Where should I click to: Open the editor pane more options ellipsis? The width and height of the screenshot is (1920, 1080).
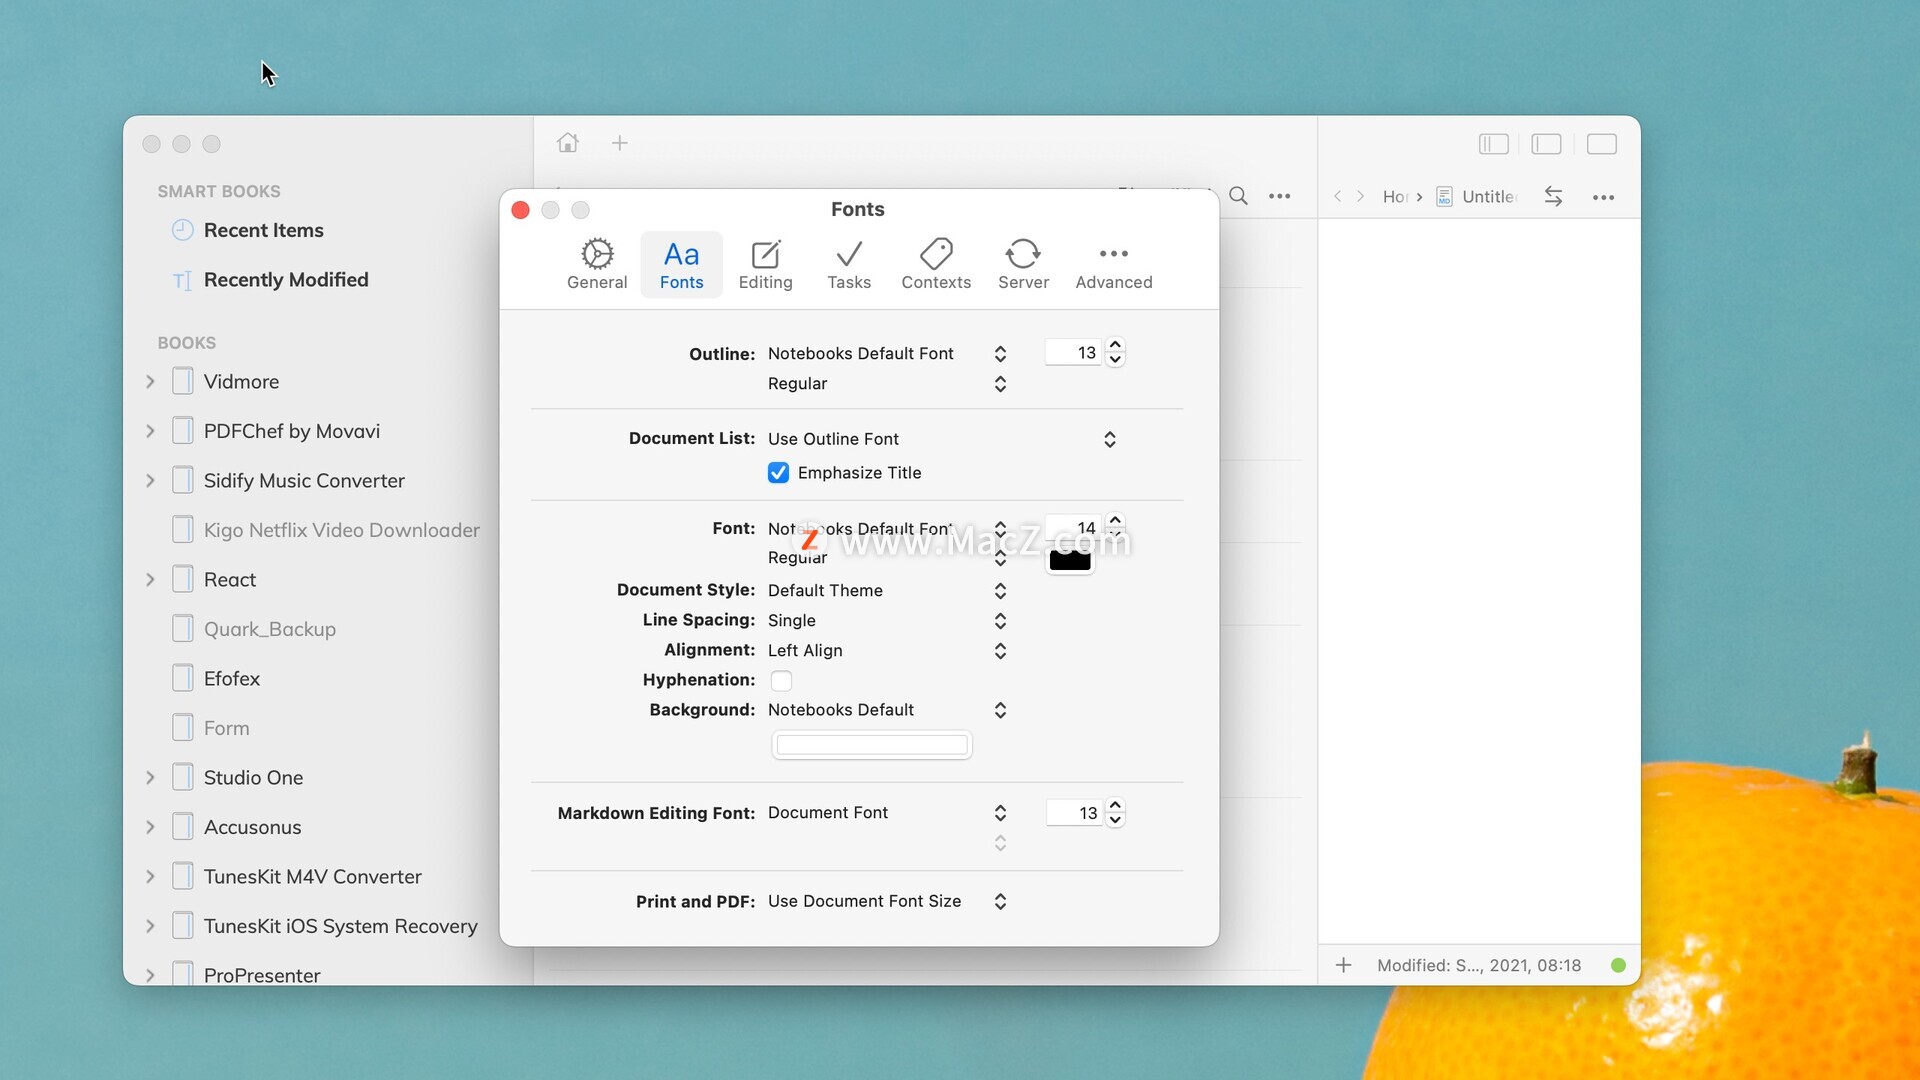coord(1604,197)
